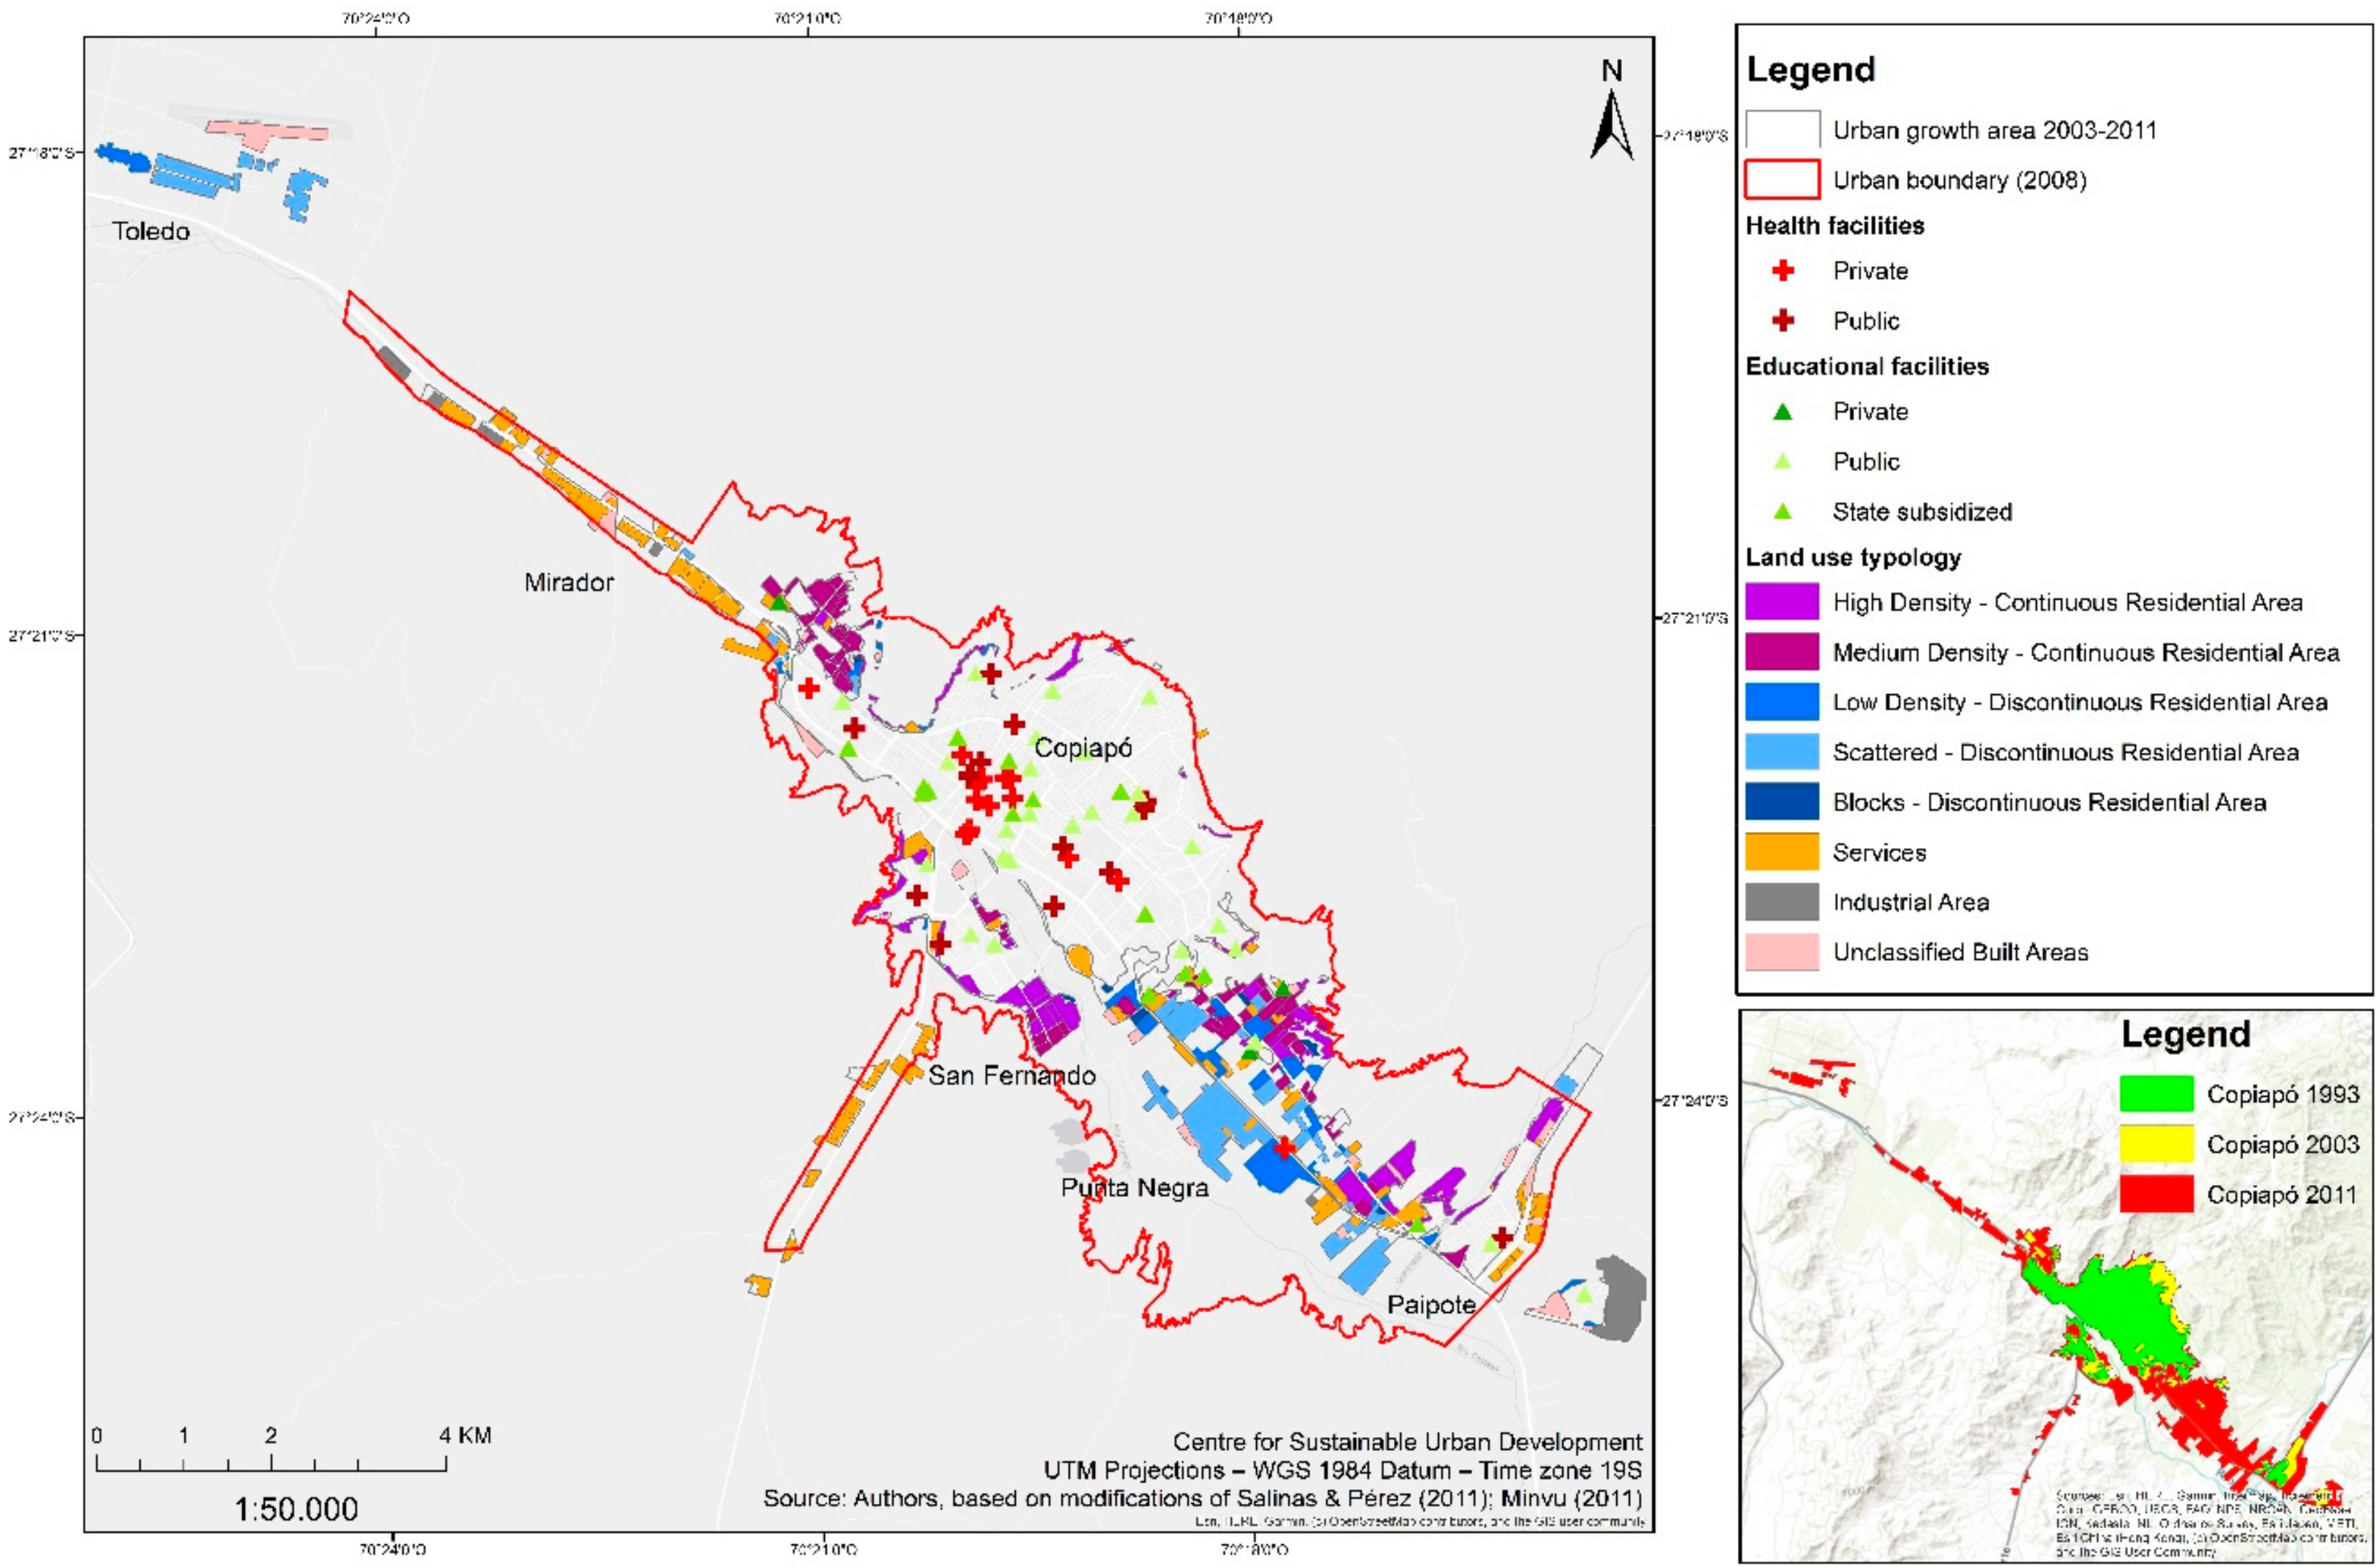Image resolution: width=2380 pixels, height=1567 pixels.
Task: Click the Services orange swatch
Action: pyautogui.click(x=1782, y=852)
